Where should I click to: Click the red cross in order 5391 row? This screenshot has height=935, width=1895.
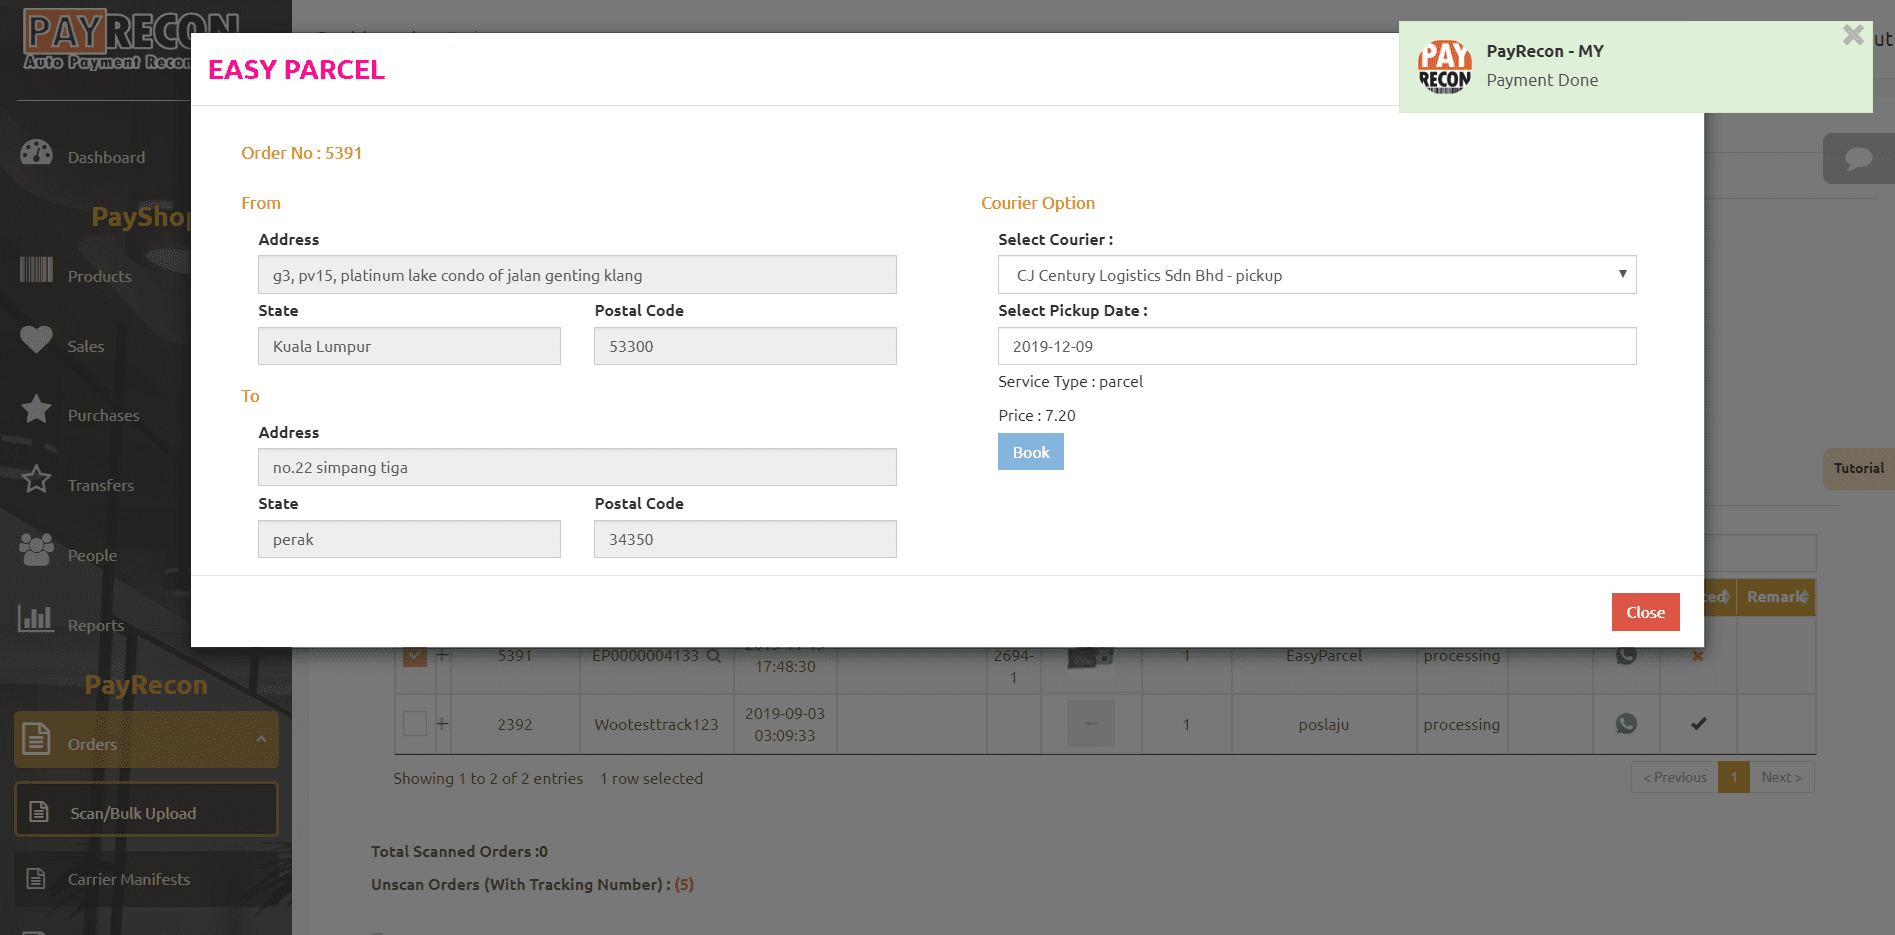click(x=1697, y=656)
